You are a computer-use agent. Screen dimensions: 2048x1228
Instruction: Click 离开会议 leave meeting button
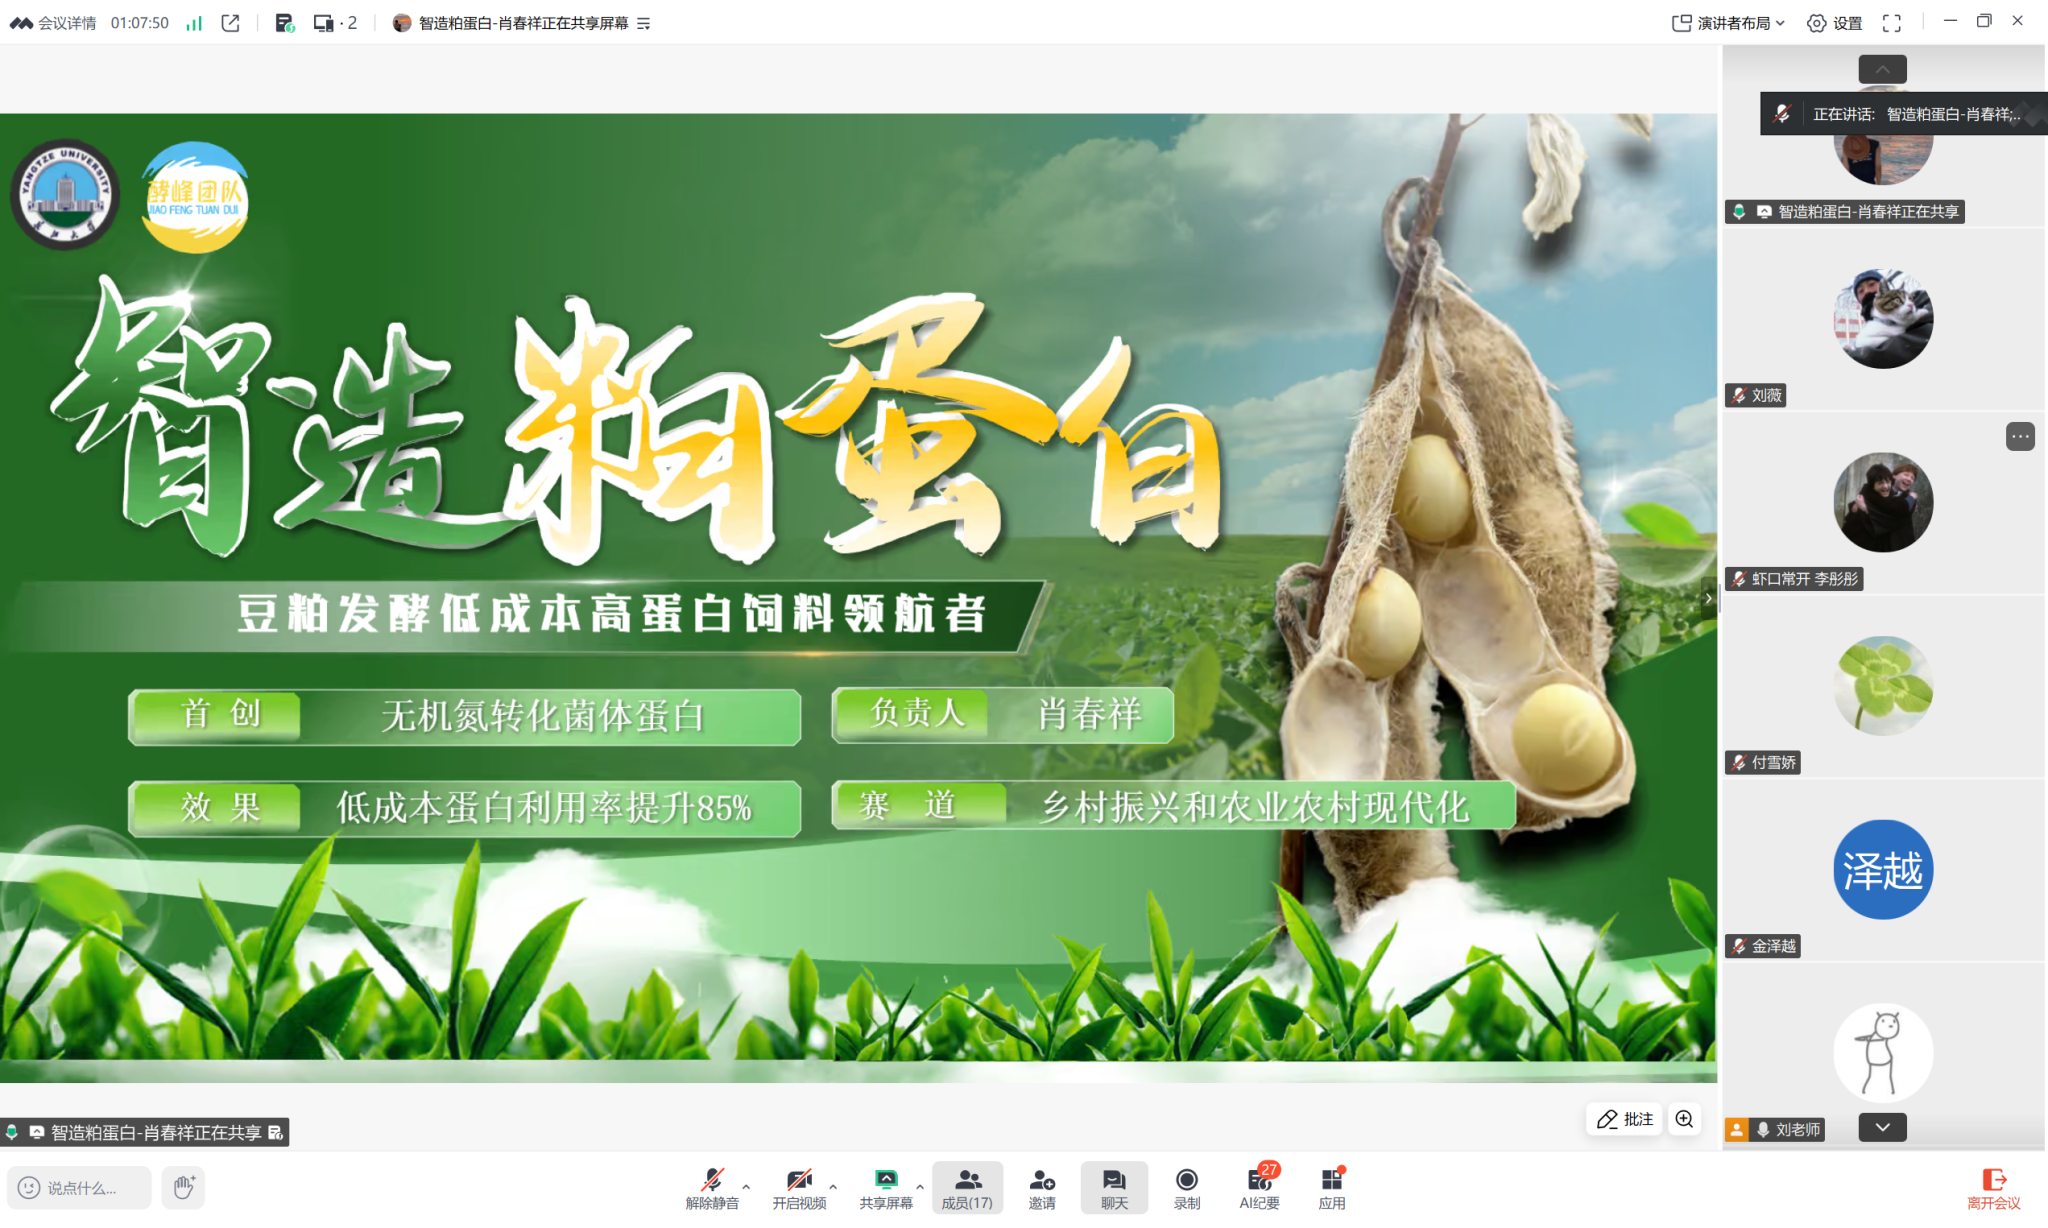click(x=1993, y=1187)
